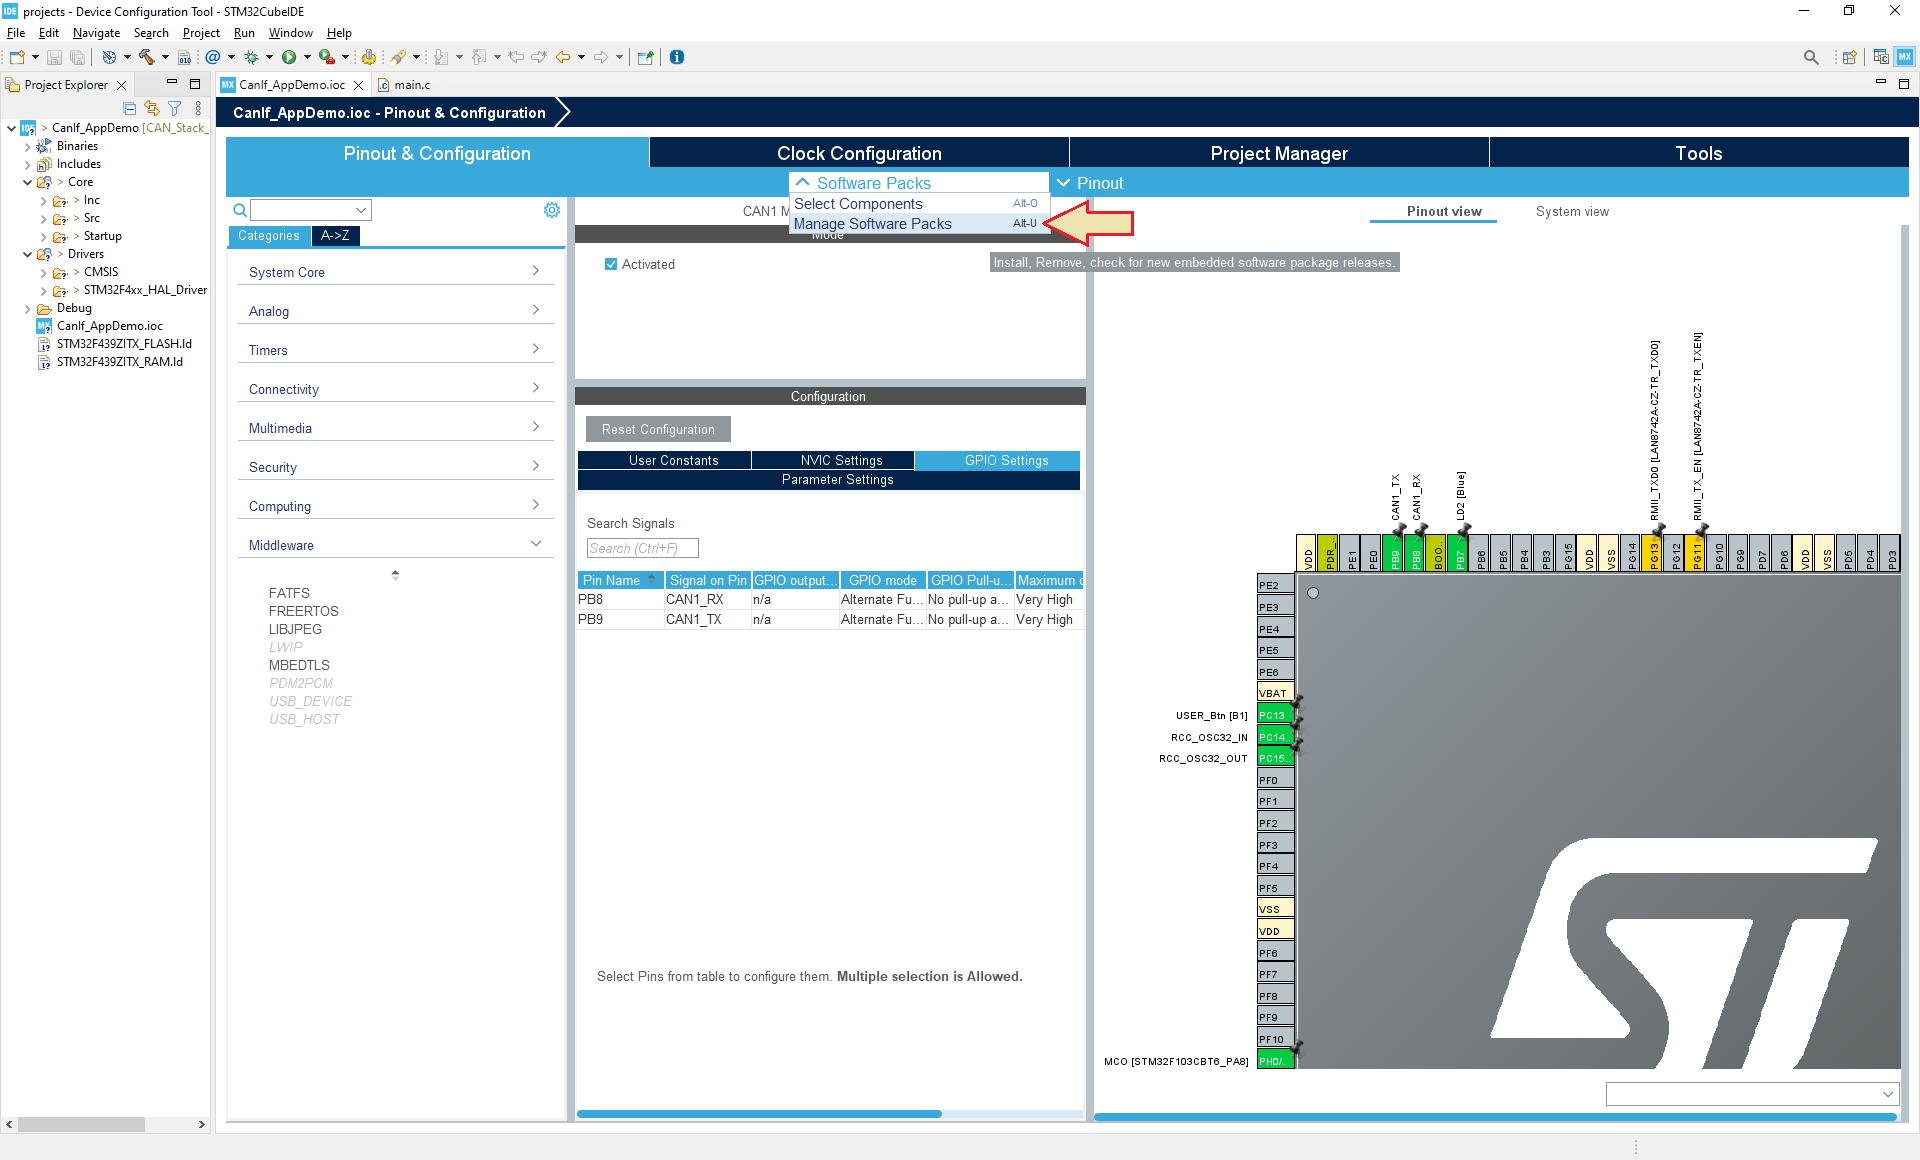Collapse the Middleware category
The image size is (1920, 1160).
point(395,545)
